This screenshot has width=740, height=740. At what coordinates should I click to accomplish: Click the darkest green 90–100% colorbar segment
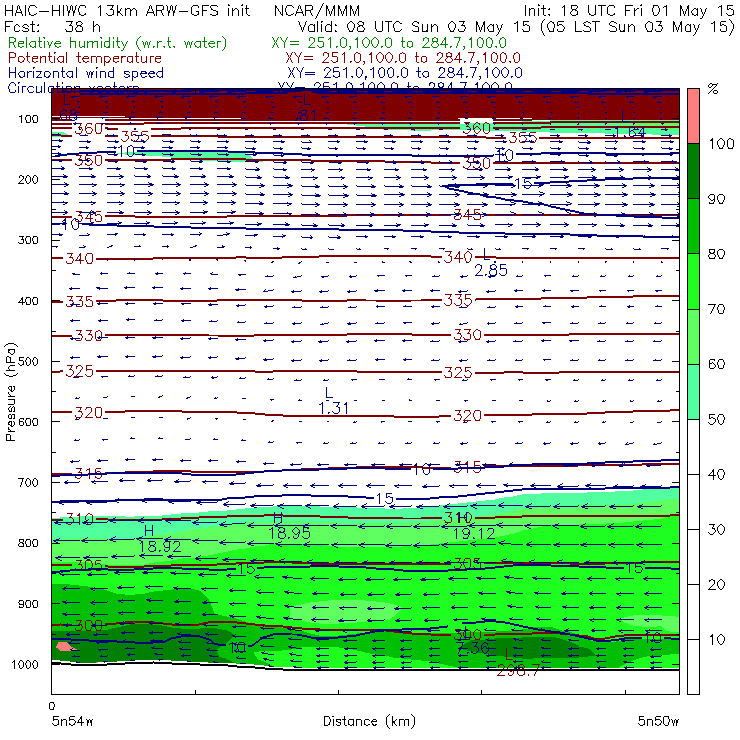coord(693,171)
